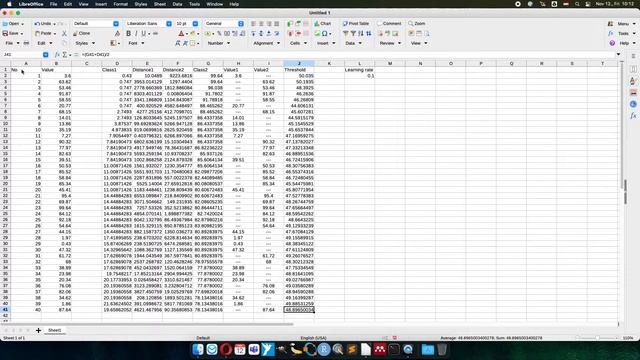
Task: Select column J header
Action: click(299, 63)
